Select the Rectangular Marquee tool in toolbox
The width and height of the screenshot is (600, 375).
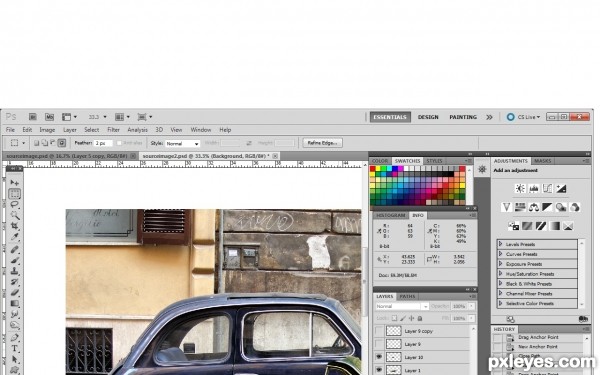coord(15,194)
